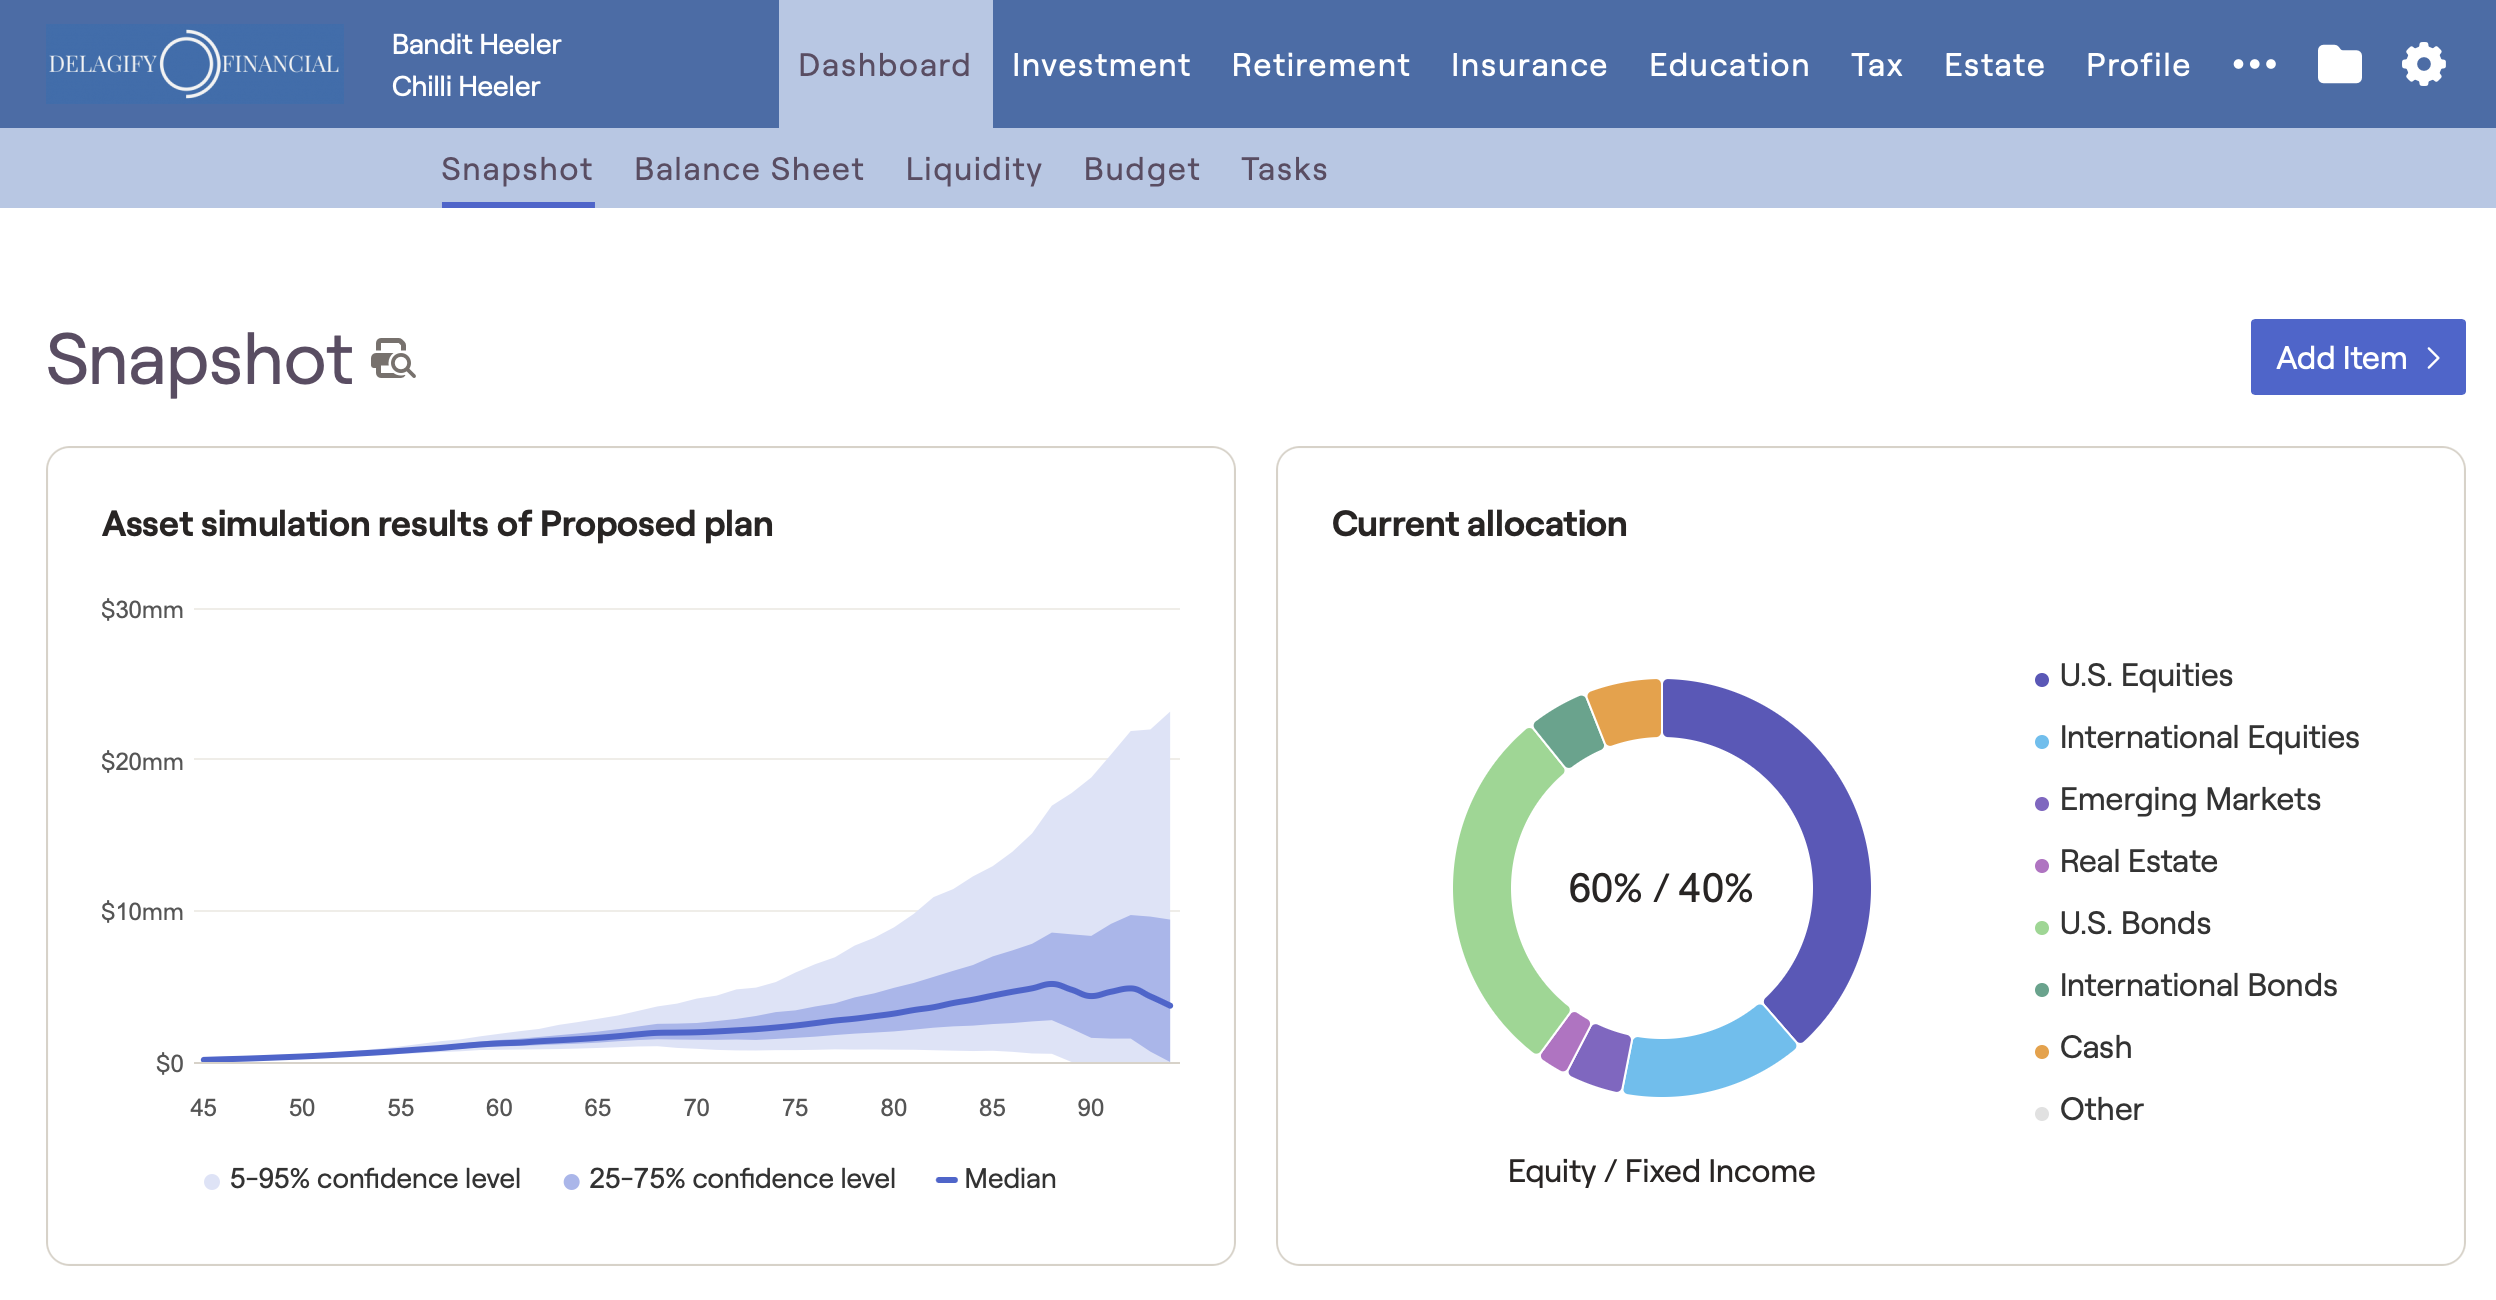Viewport: 2496px width, 1300px height.
Task: Open the Tax tab
Action: [x=1877, y=65]
